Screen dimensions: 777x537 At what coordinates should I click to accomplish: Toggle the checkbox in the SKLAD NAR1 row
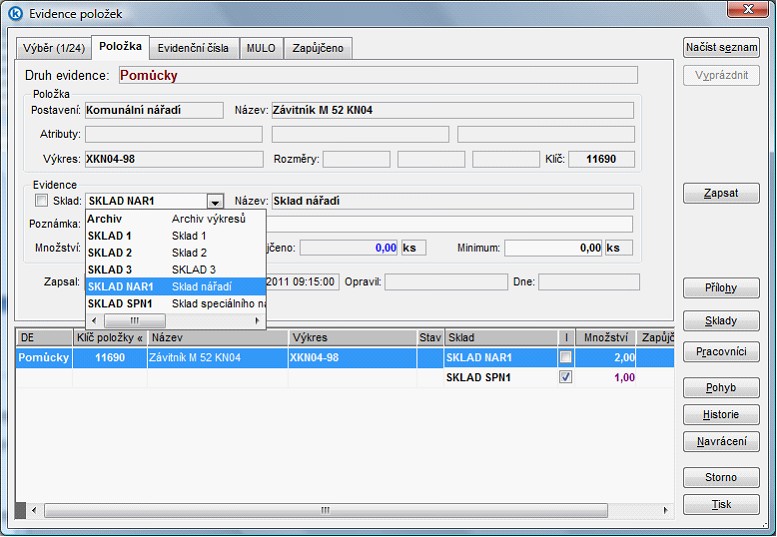565,357
